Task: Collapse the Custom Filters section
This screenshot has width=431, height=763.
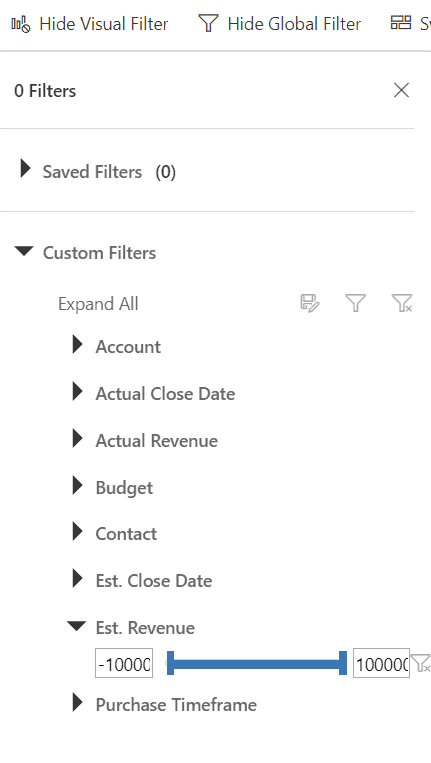Action: (24, 251)
